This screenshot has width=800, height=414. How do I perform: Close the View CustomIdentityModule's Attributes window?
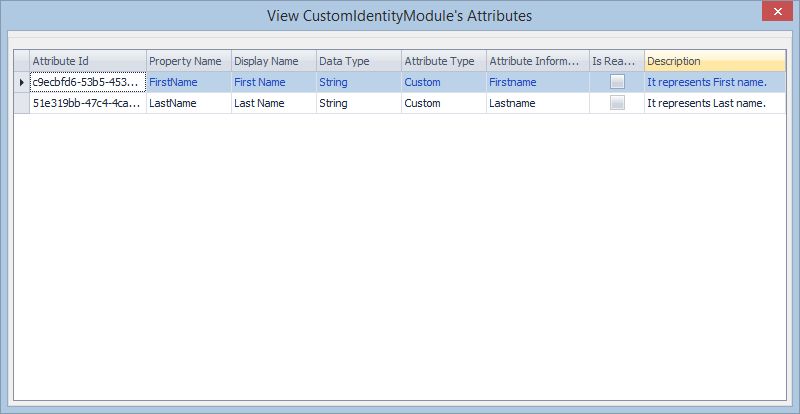coord(778,12)
